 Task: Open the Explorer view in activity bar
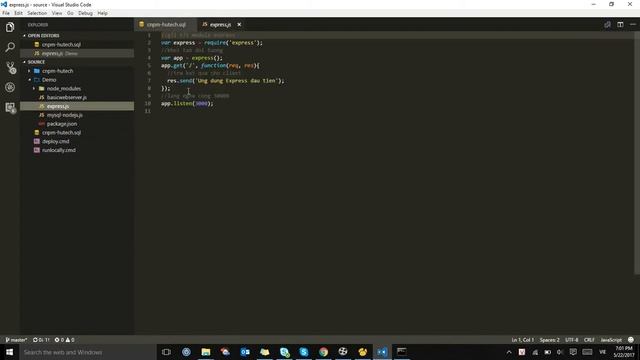tap(10, 27)
